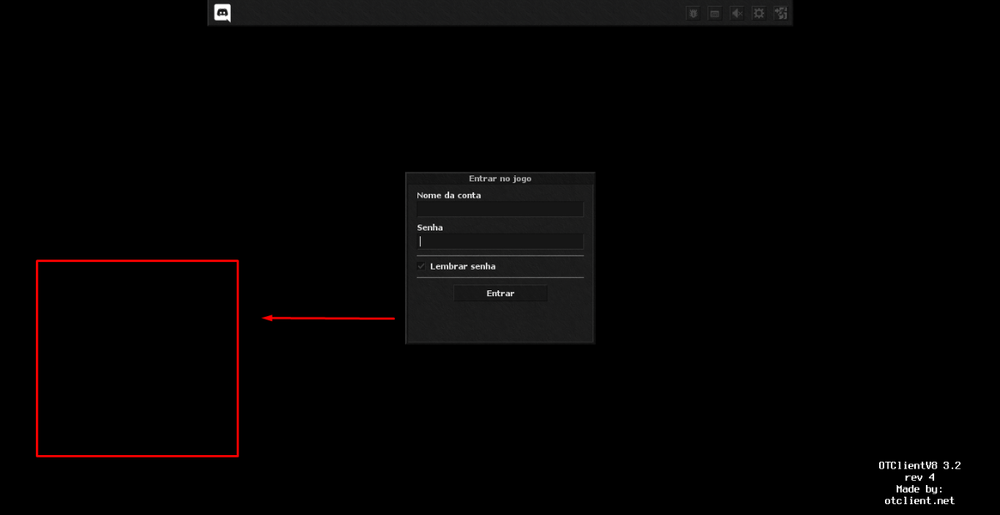Click the 'Lembrar senha' label text

point(463,267)
